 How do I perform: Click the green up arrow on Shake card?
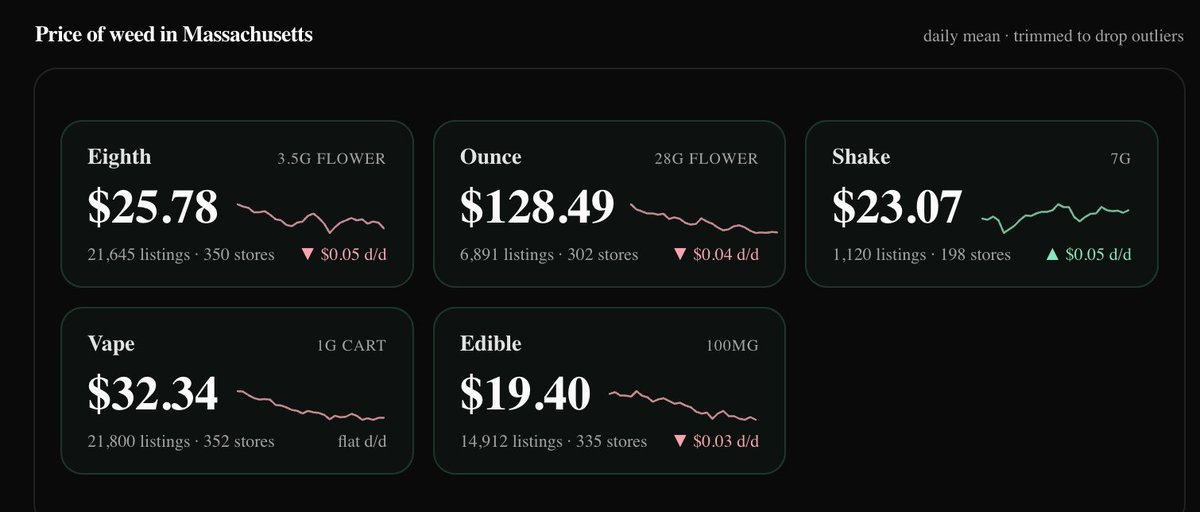pyautogui.click(x=1052, y=255)
